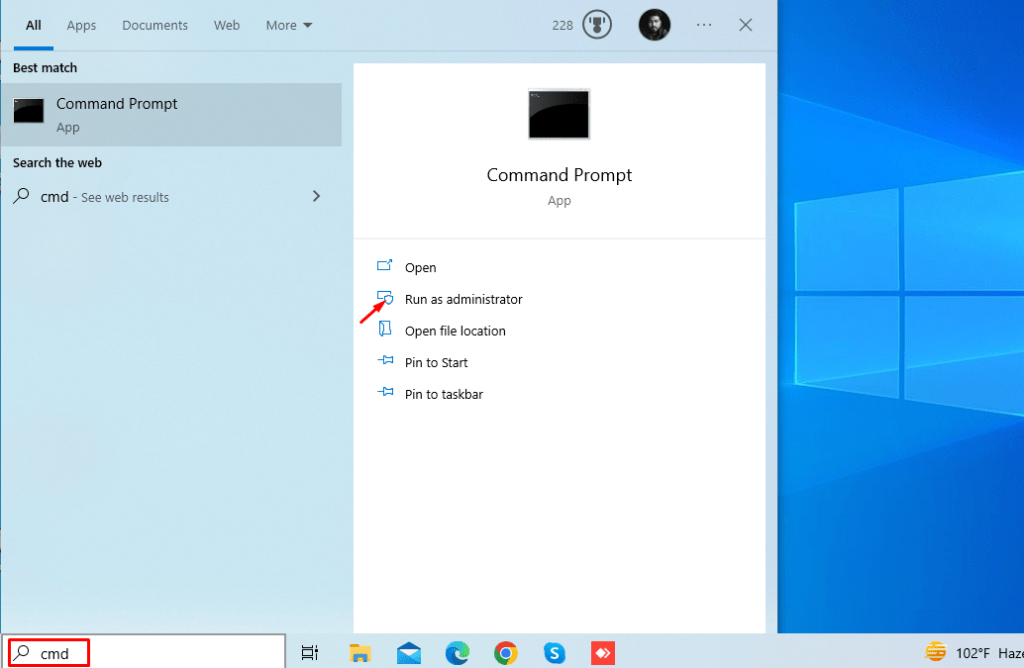Select the cmd See web results entry
The width and height of the screenshot is (1024, 668).
tap(171, 197)
